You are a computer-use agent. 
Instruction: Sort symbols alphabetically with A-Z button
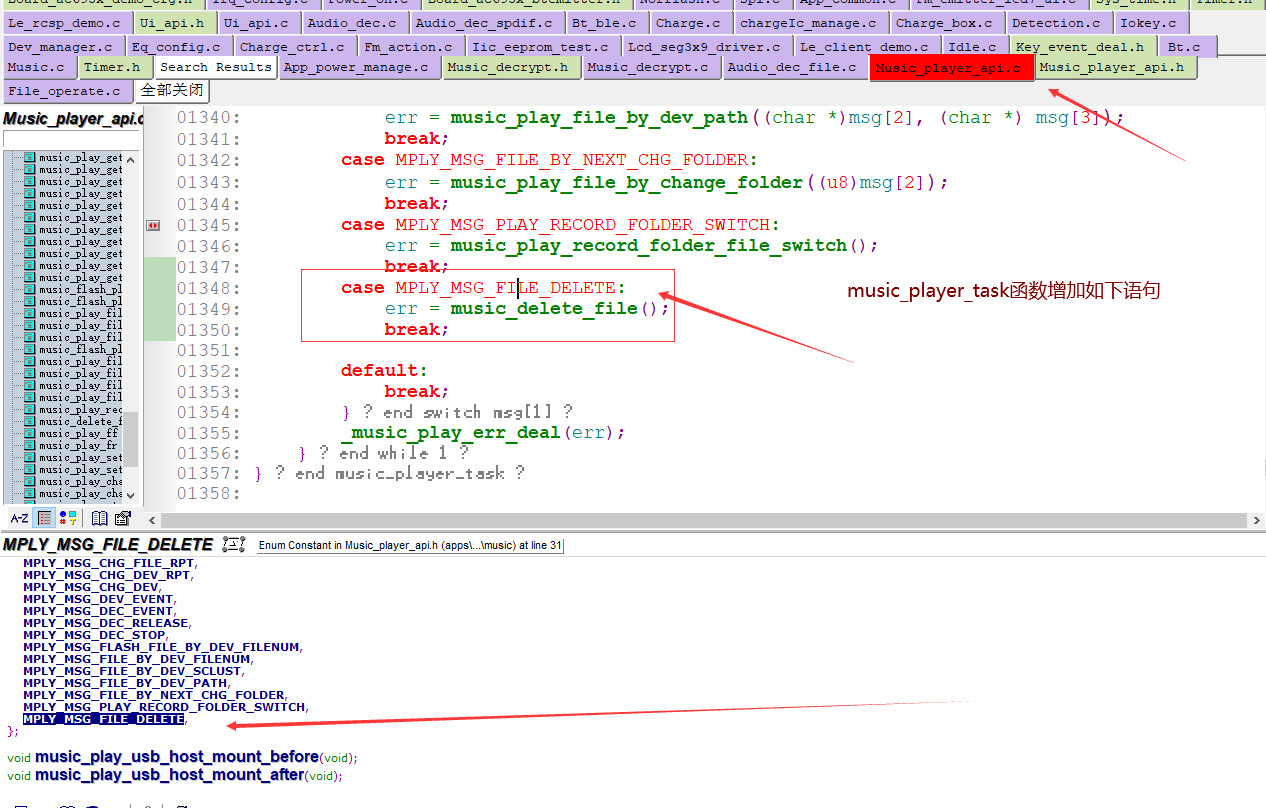[x=19, y=518]
